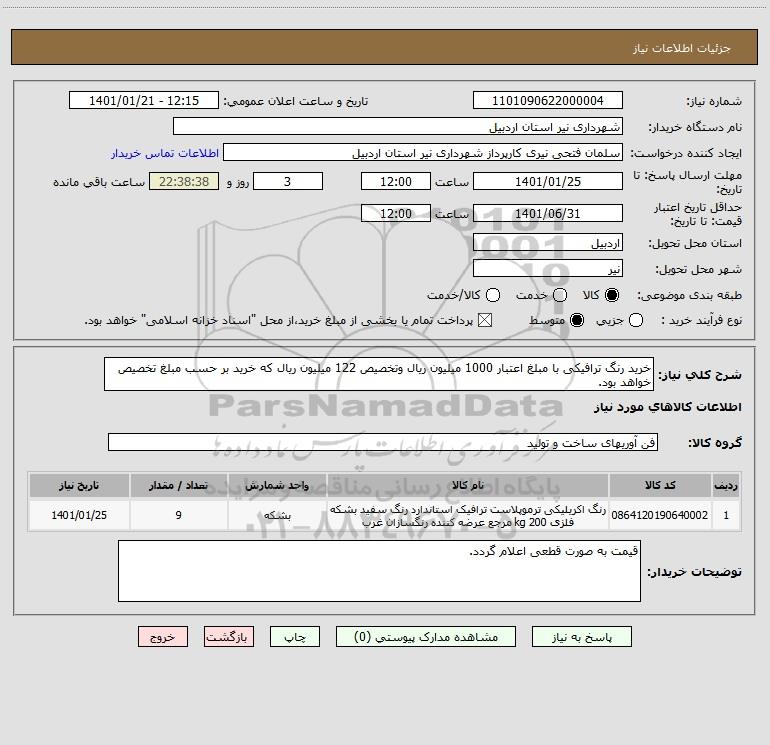770x745 pixels.
Task: Click product code 0864120190640002 cell
Action: (x=660, y=515)
